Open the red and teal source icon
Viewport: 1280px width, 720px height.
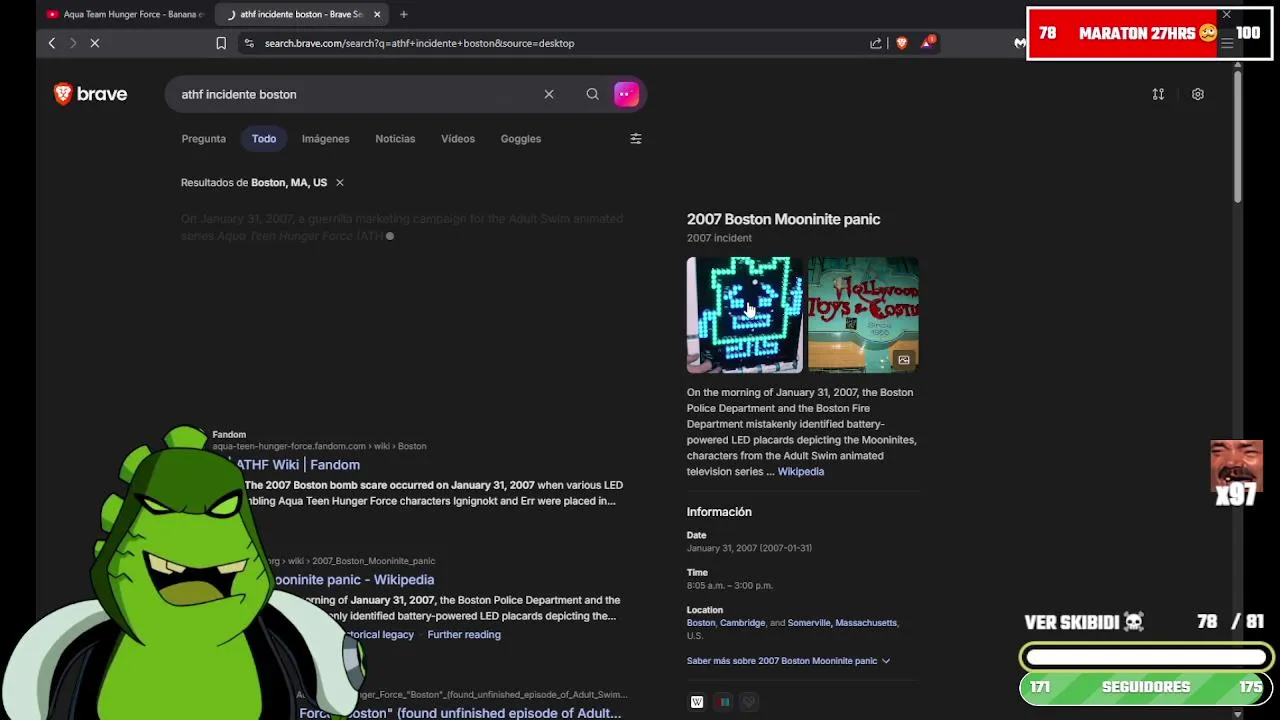pyautogui.click(x=725, y=702)
